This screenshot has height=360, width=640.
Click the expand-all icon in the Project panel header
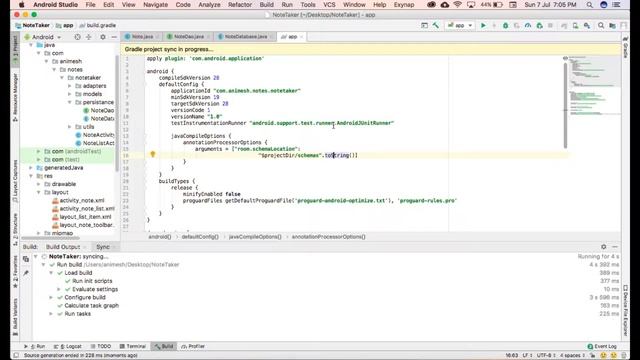(x=89, y=37)
